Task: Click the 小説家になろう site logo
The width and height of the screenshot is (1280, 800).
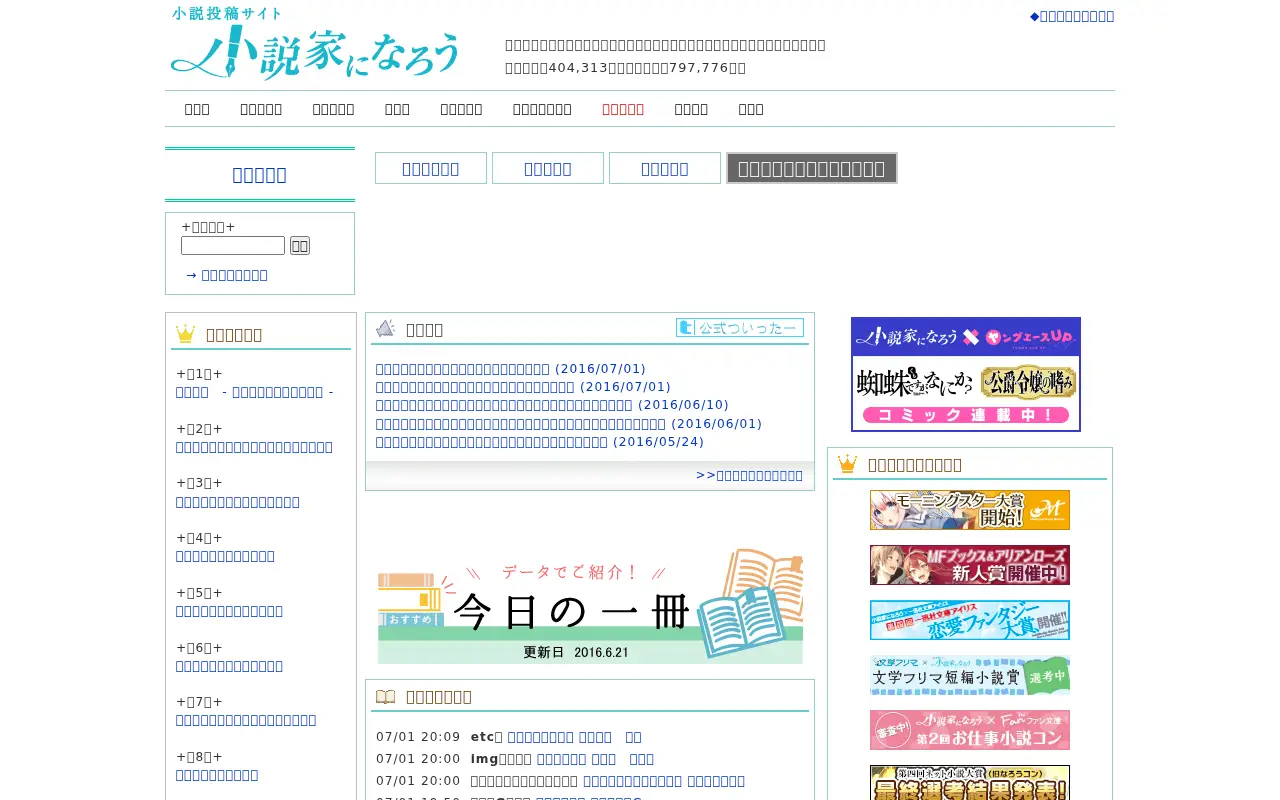Action: click(315, 44)
